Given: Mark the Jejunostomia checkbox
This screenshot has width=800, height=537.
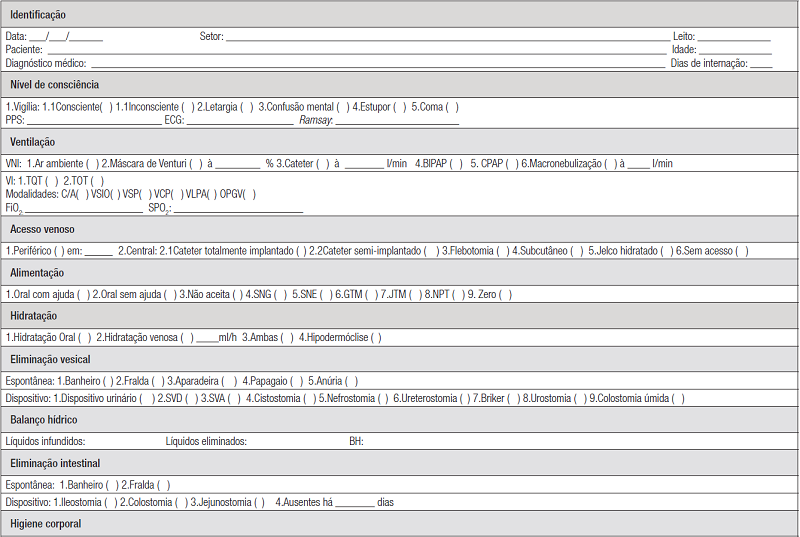Looking at the screenshot, I should pyautogui.click(x=259, y=502).
